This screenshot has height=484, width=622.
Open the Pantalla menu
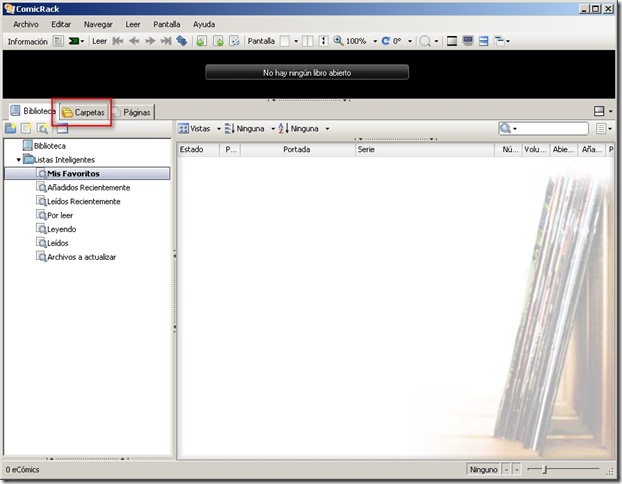coord(167,24)
